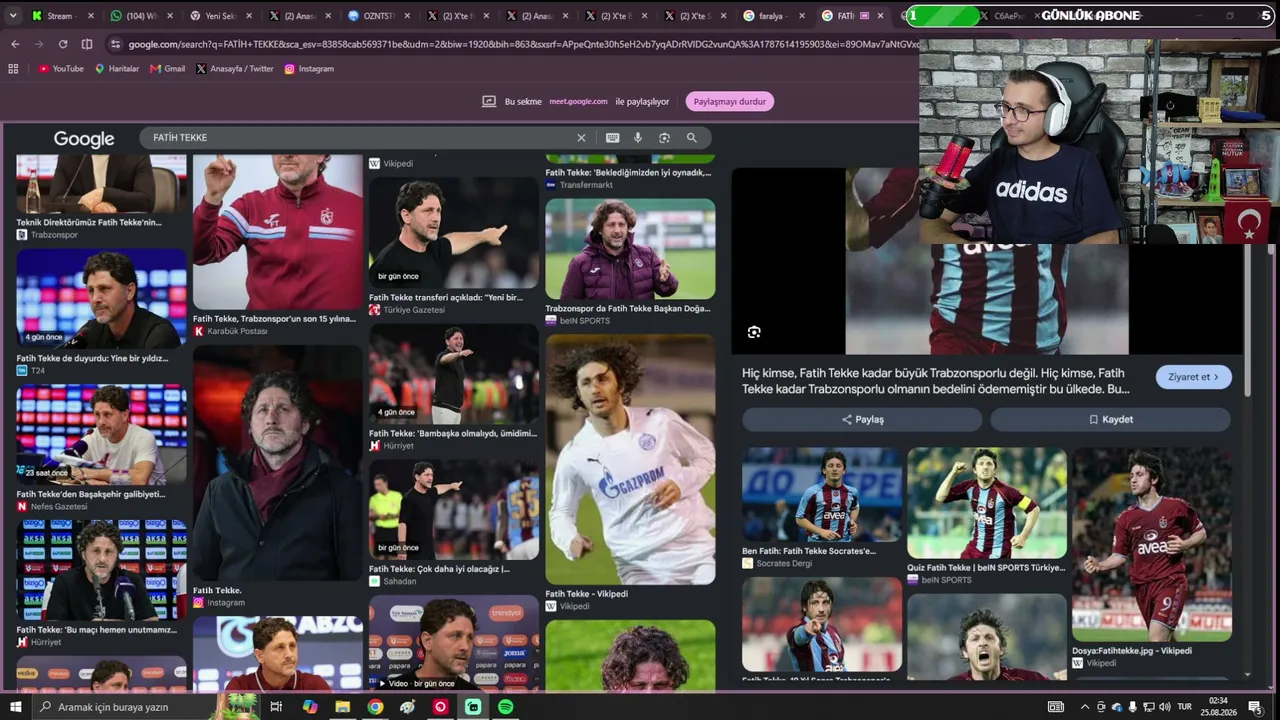The image size is (1280, 720).
Task: Show hidden system tray icons
Action: [x=1085, y=707]
